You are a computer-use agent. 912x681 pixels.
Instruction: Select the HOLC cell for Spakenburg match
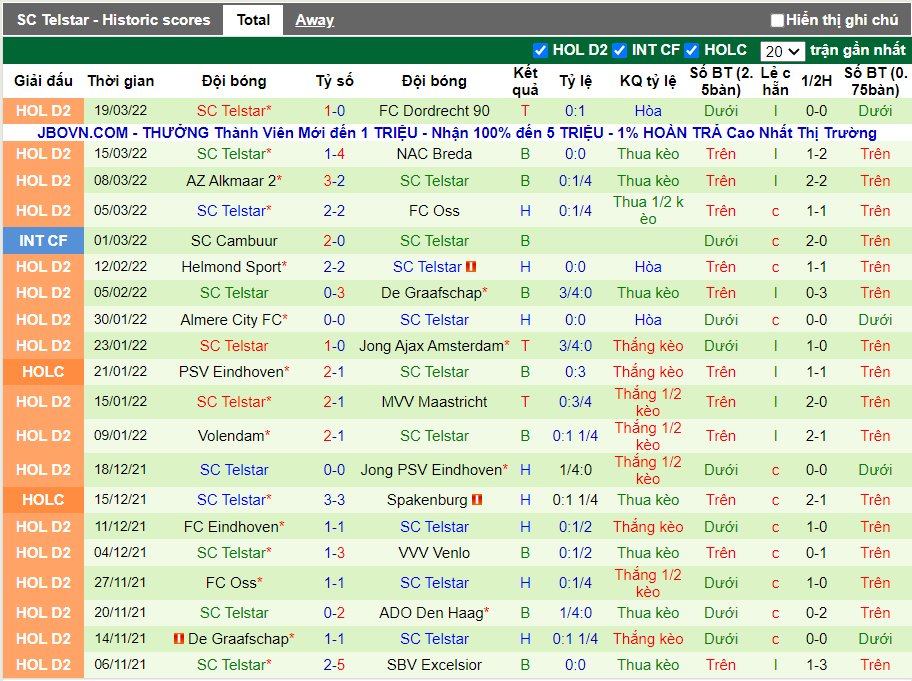coord(44,500)
